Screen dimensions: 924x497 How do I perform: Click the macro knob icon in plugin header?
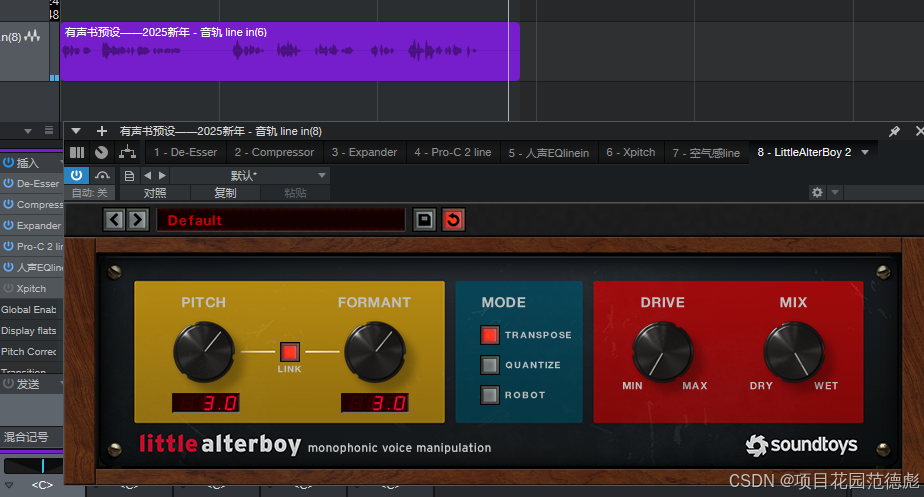pyautogui.click(x=101, y=152)
